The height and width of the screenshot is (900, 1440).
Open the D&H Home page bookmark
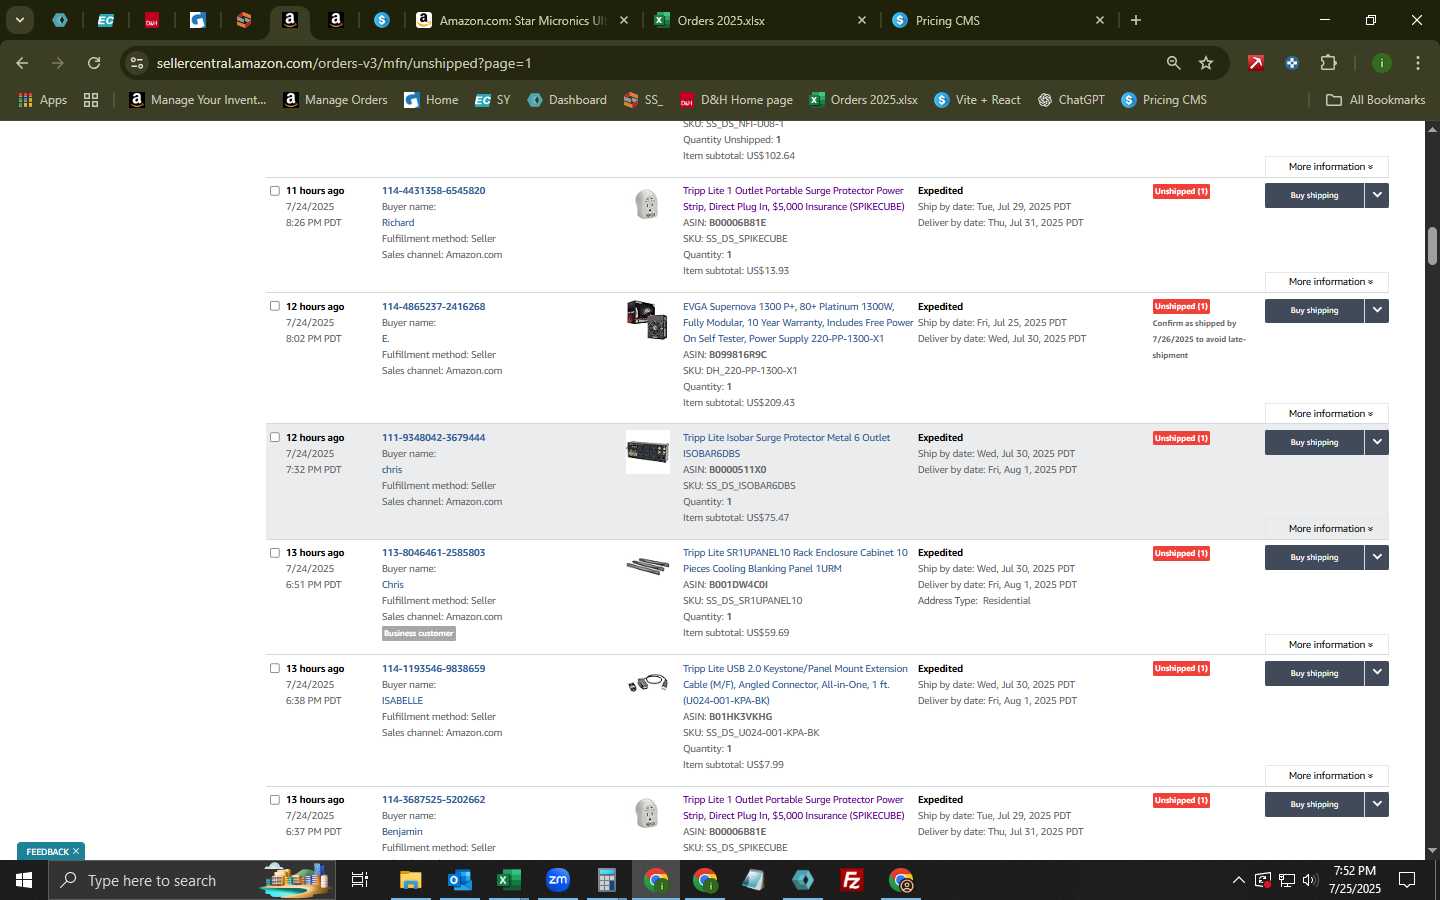click(736, 100)
